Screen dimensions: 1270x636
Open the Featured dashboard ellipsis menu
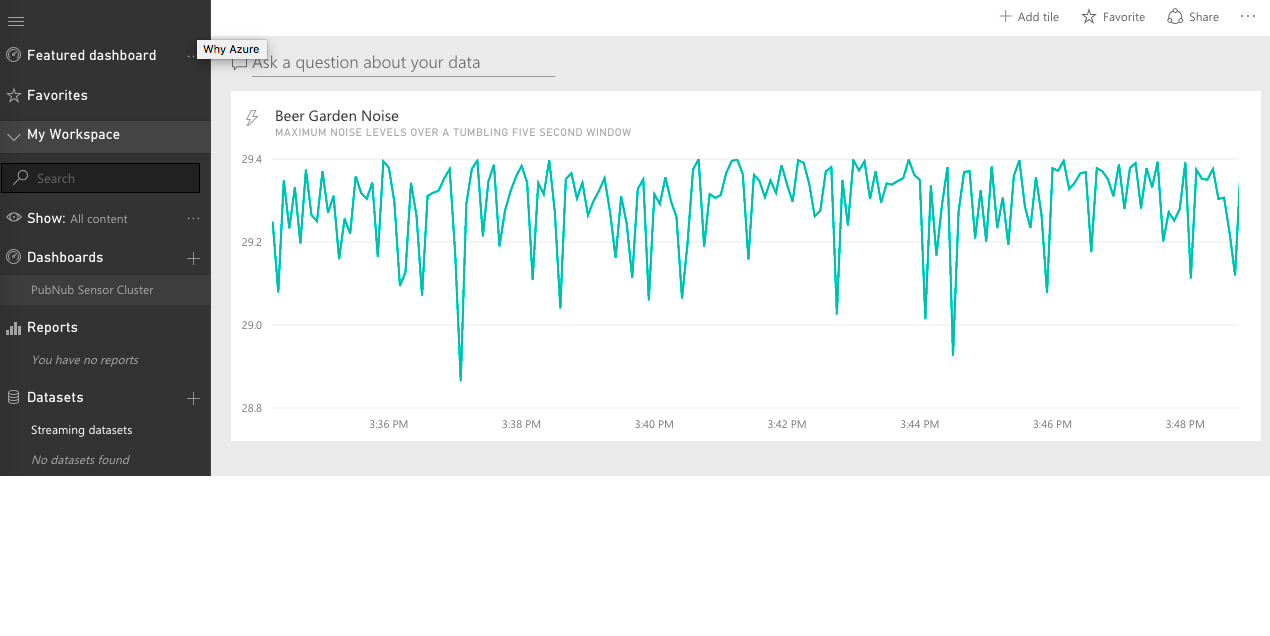193,56
